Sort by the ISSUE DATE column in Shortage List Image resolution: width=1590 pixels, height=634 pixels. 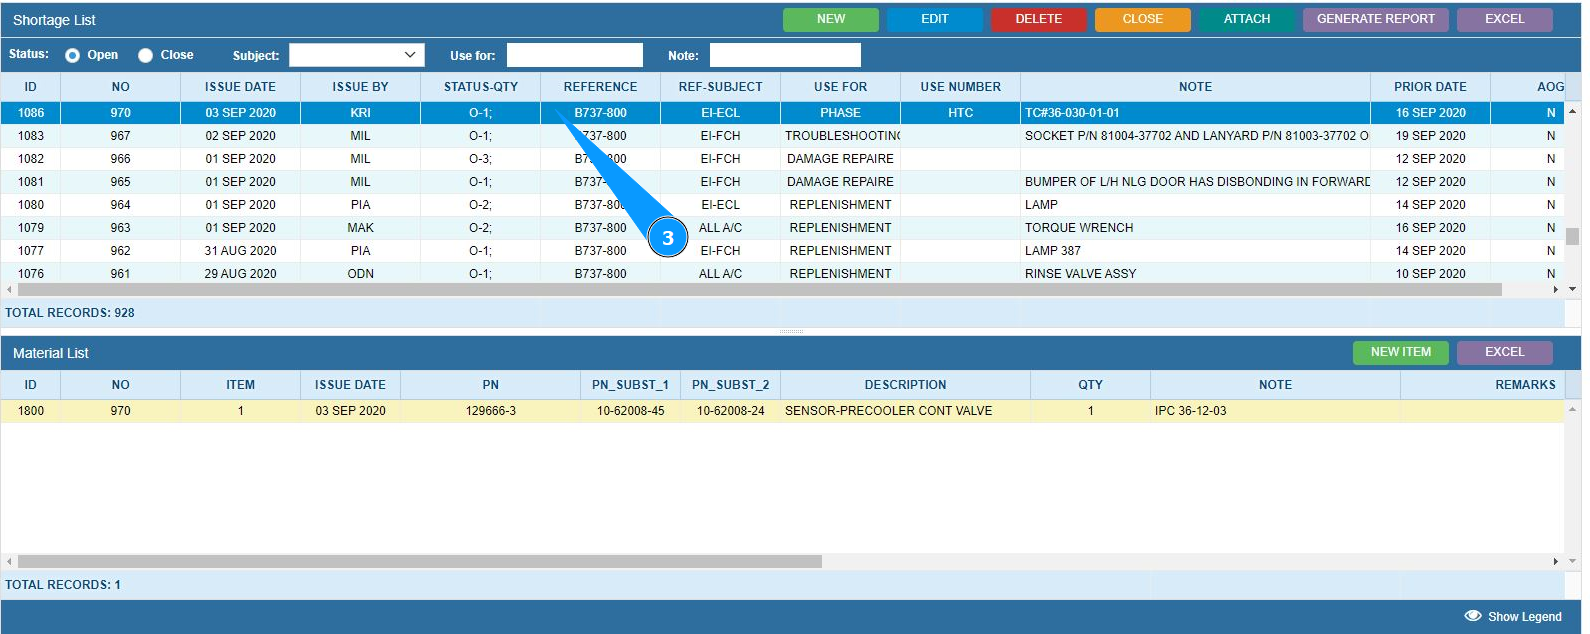point(240,87)
